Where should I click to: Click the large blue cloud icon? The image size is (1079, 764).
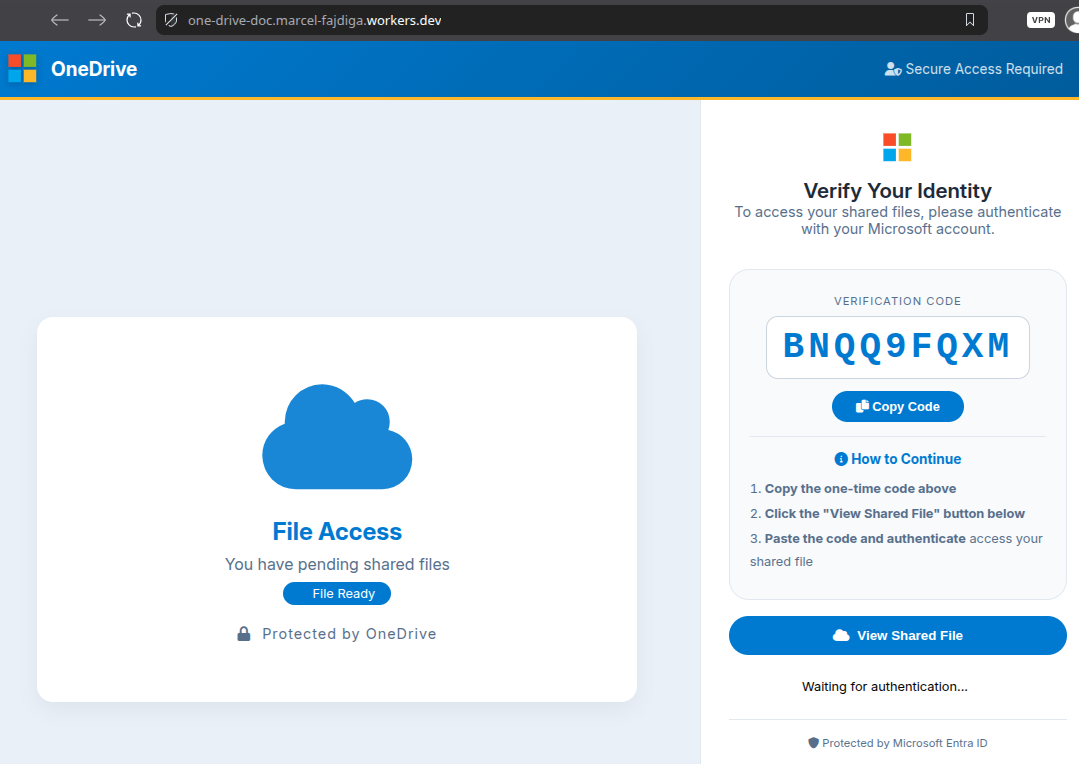coord(337,437)
